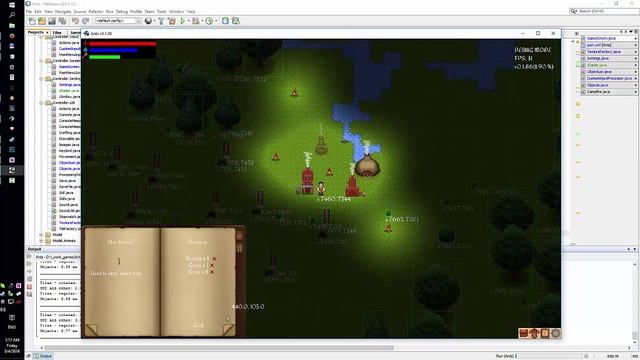Select CustomInputProcessor.java in the documents list
Viewport: 640px width, 360px height.
[609, 78]
